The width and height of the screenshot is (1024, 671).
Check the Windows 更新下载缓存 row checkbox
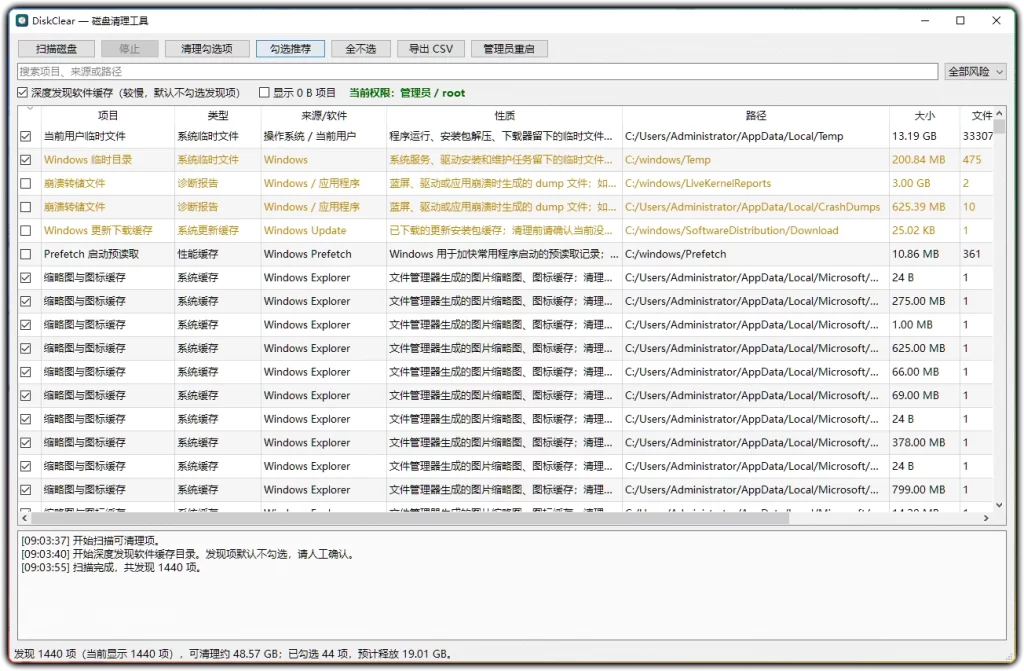25,231
